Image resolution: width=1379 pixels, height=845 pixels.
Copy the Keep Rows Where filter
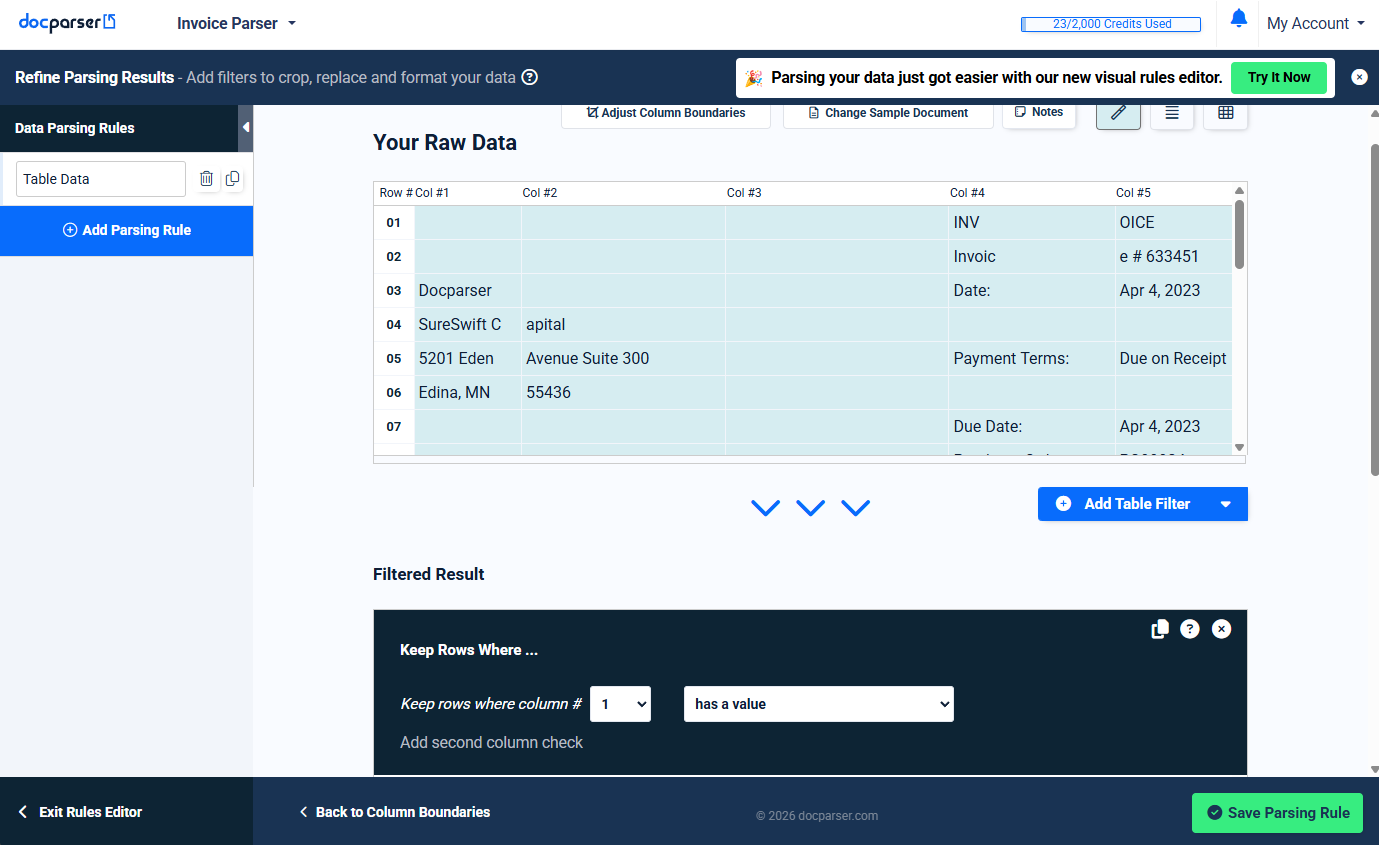(1159, 629)
